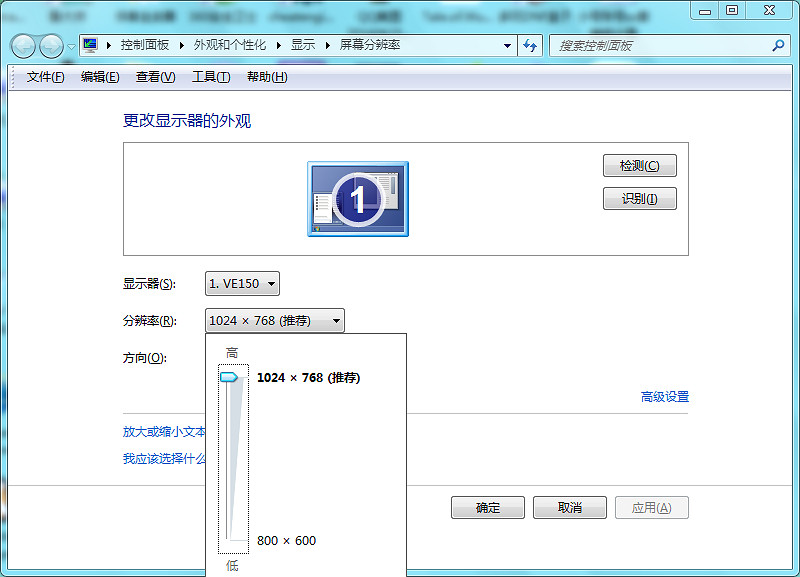Confirm settings with the 确定 button
The height and width of the screenshot is (577, 800).
point(487,507)
